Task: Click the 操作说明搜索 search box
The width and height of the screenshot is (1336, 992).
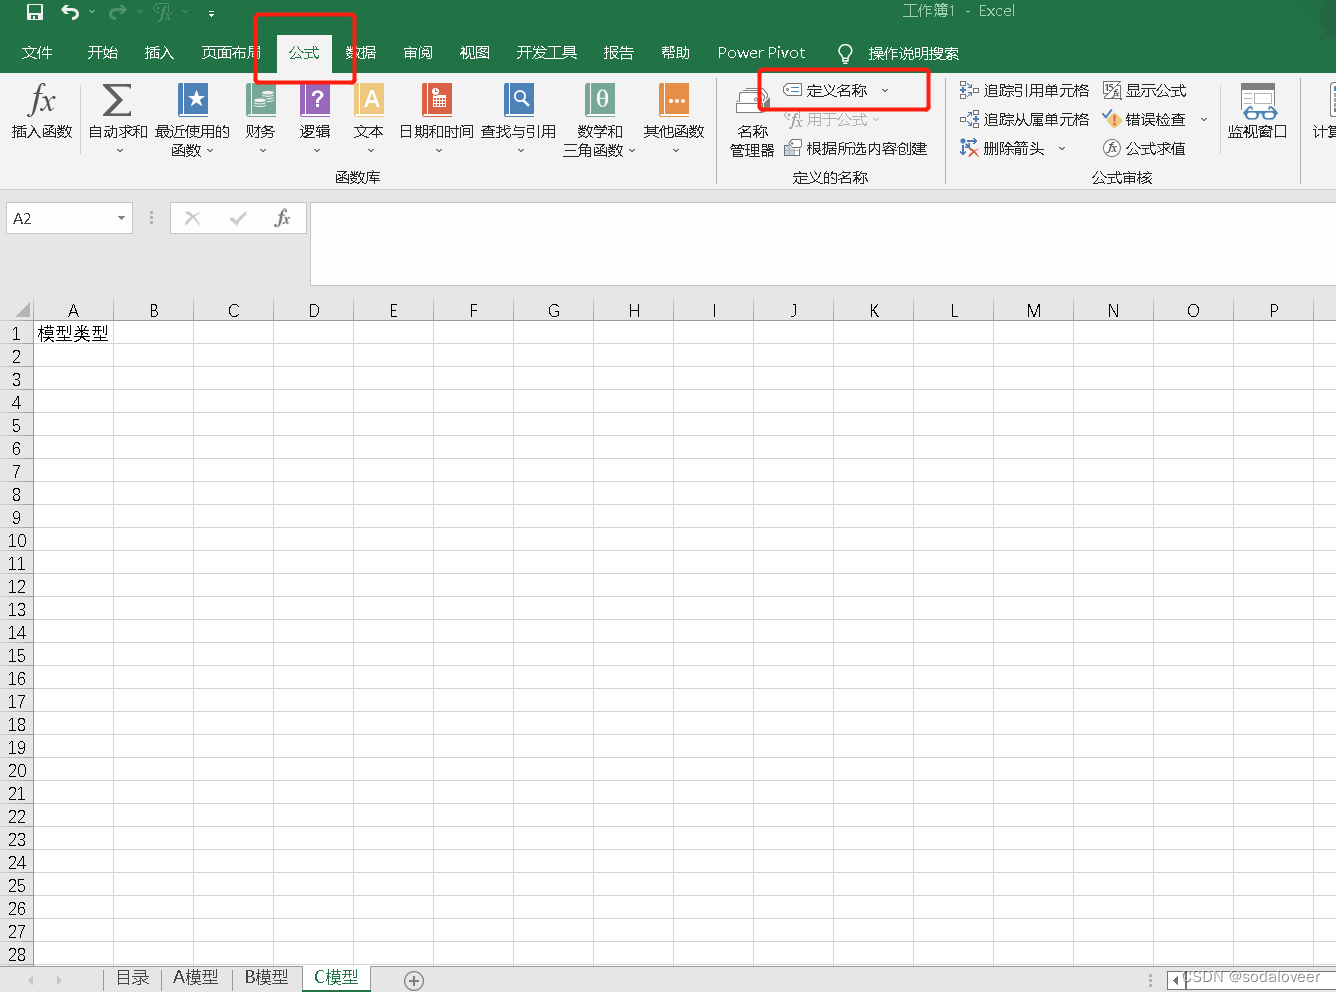Action: [x=913, y=53]
